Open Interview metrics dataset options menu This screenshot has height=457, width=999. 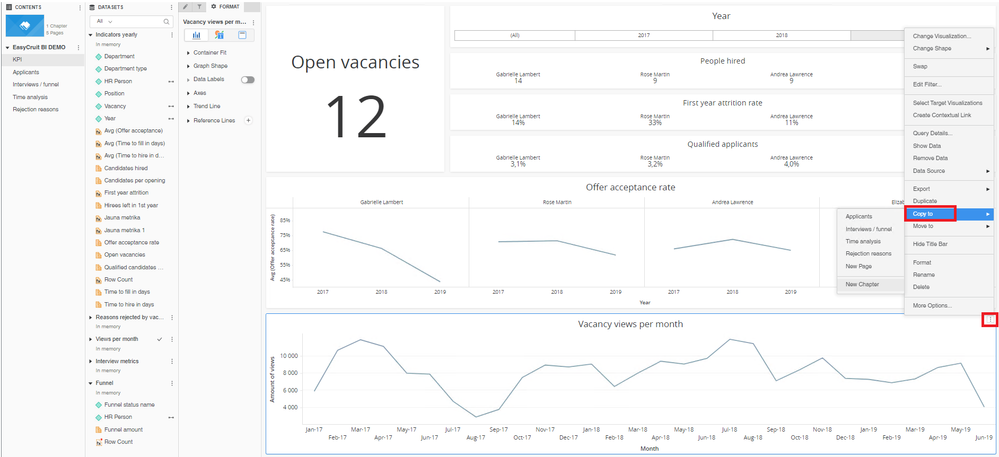coord(172,361)
